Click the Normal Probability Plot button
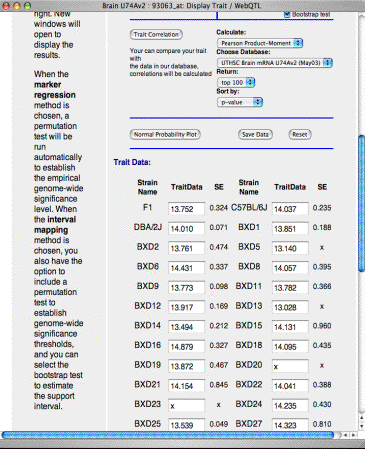The width and height of the screenshot is (366, 449). point(165,134)
